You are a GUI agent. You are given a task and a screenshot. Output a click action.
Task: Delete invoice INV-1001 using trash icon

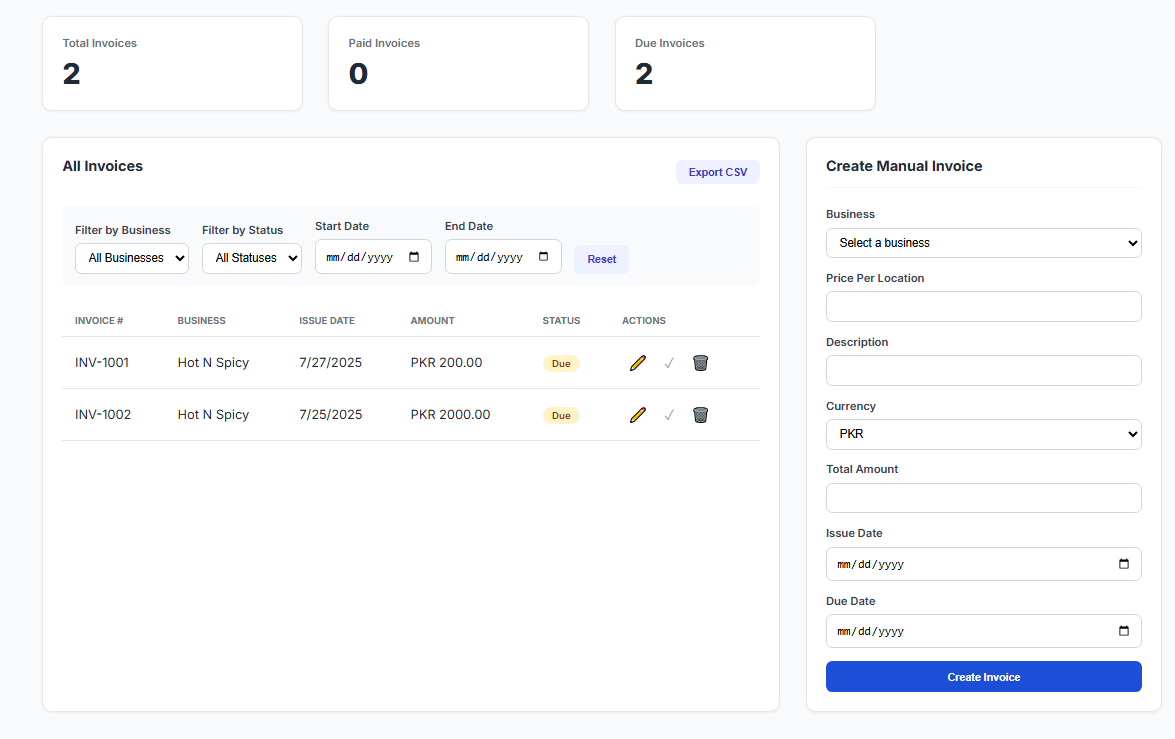pyautogui.click(x=700, y=363)
